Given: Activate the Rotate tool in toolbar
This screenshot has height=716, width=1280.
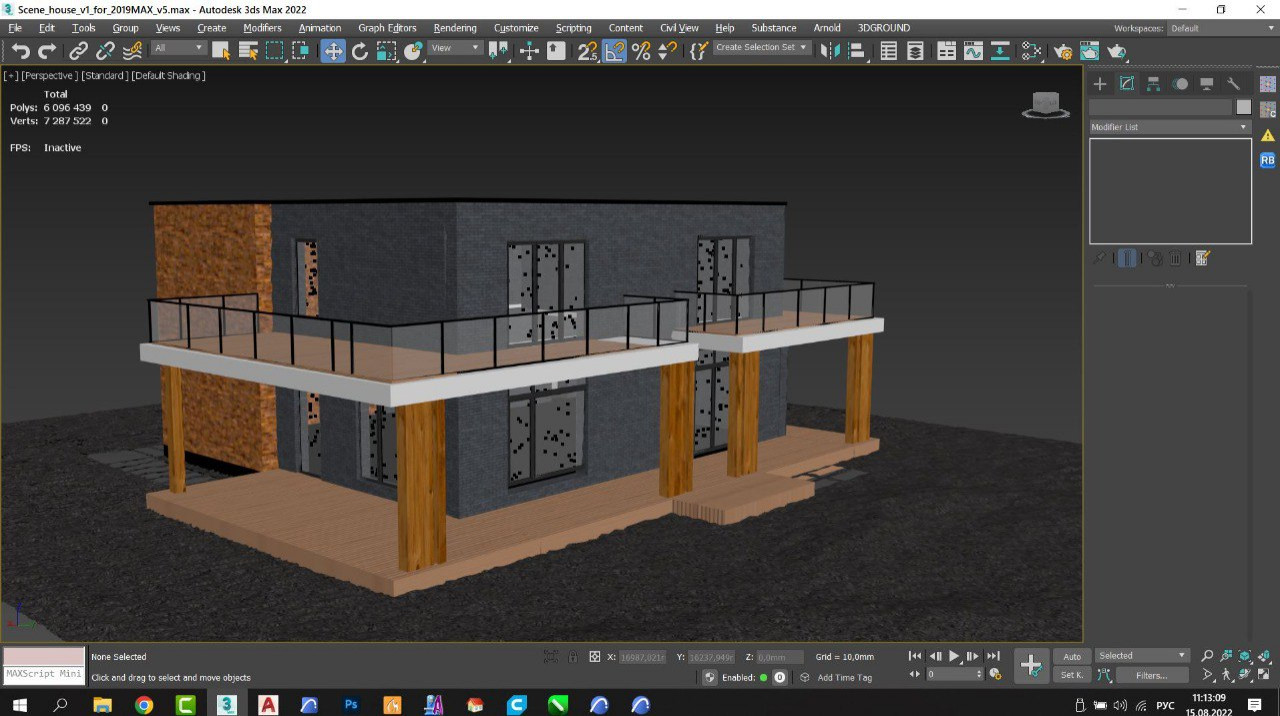Looking at the screenshot, I should tap(360, 51).
